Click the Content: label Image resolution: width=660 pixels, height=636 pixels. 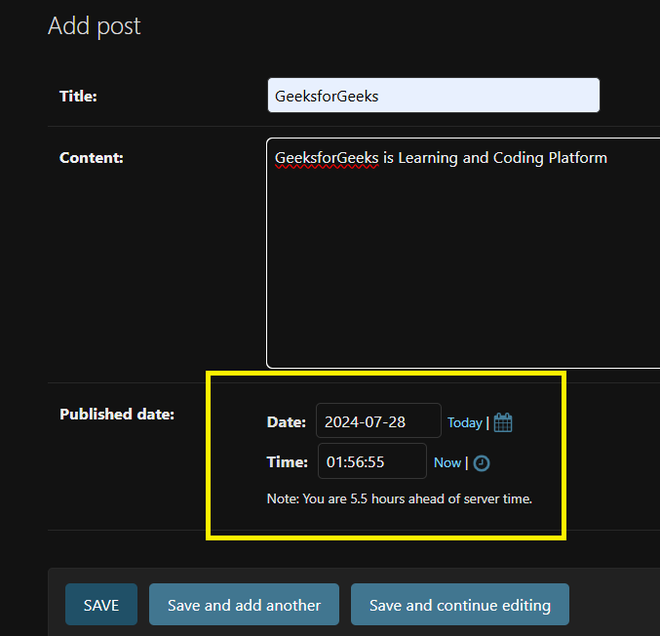coord(91,157)
